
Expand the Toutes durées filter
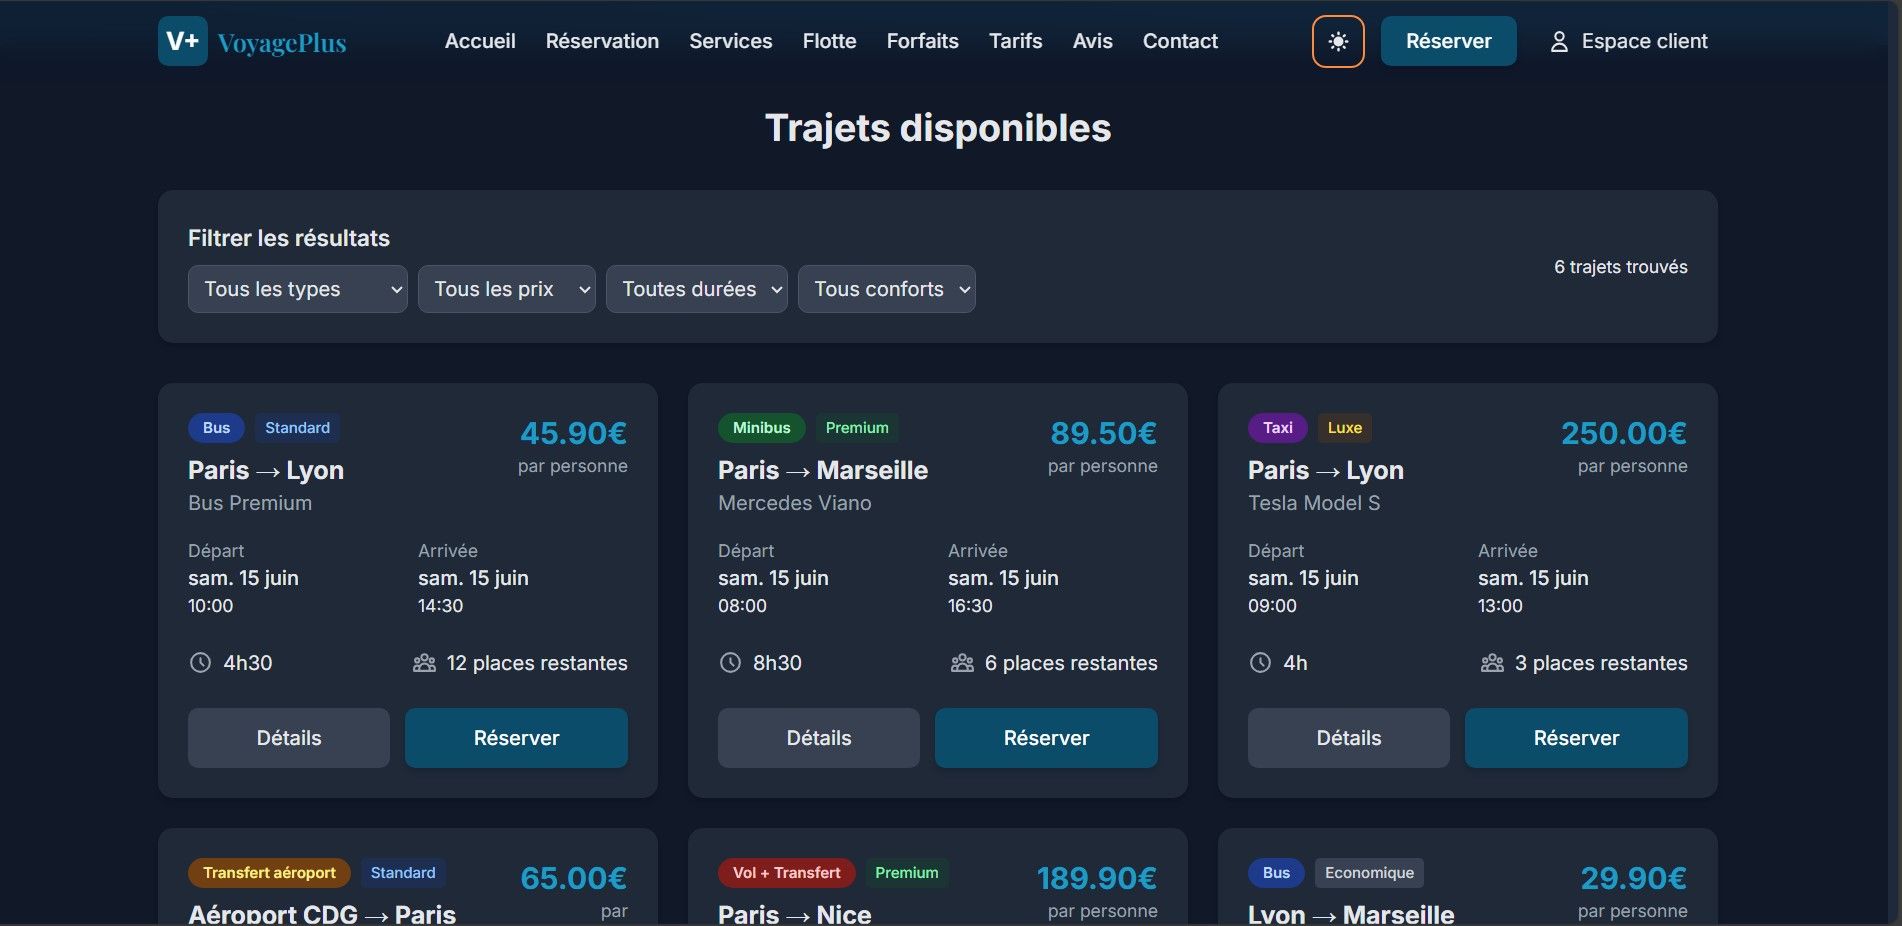coord(697,289)
